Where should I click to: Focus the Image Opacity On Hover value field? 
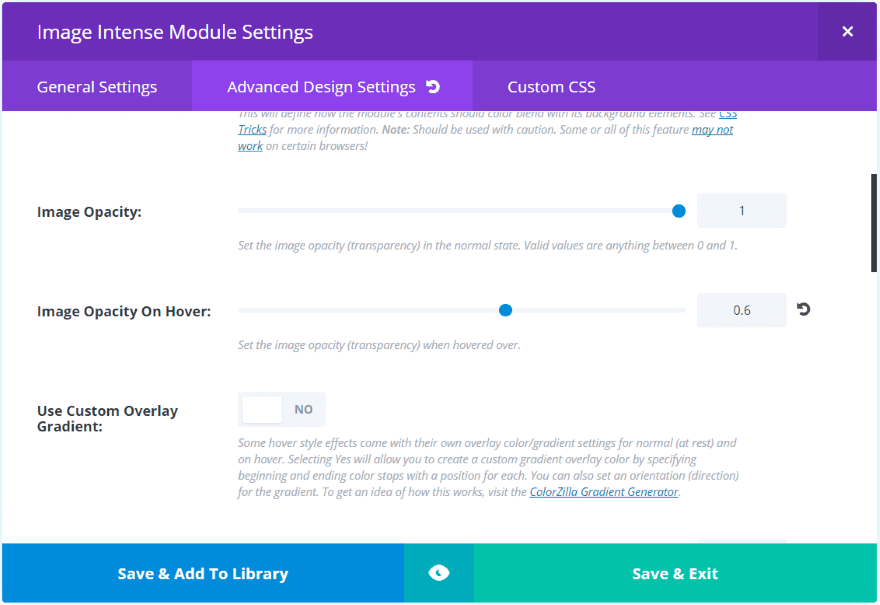pos(741,310)
